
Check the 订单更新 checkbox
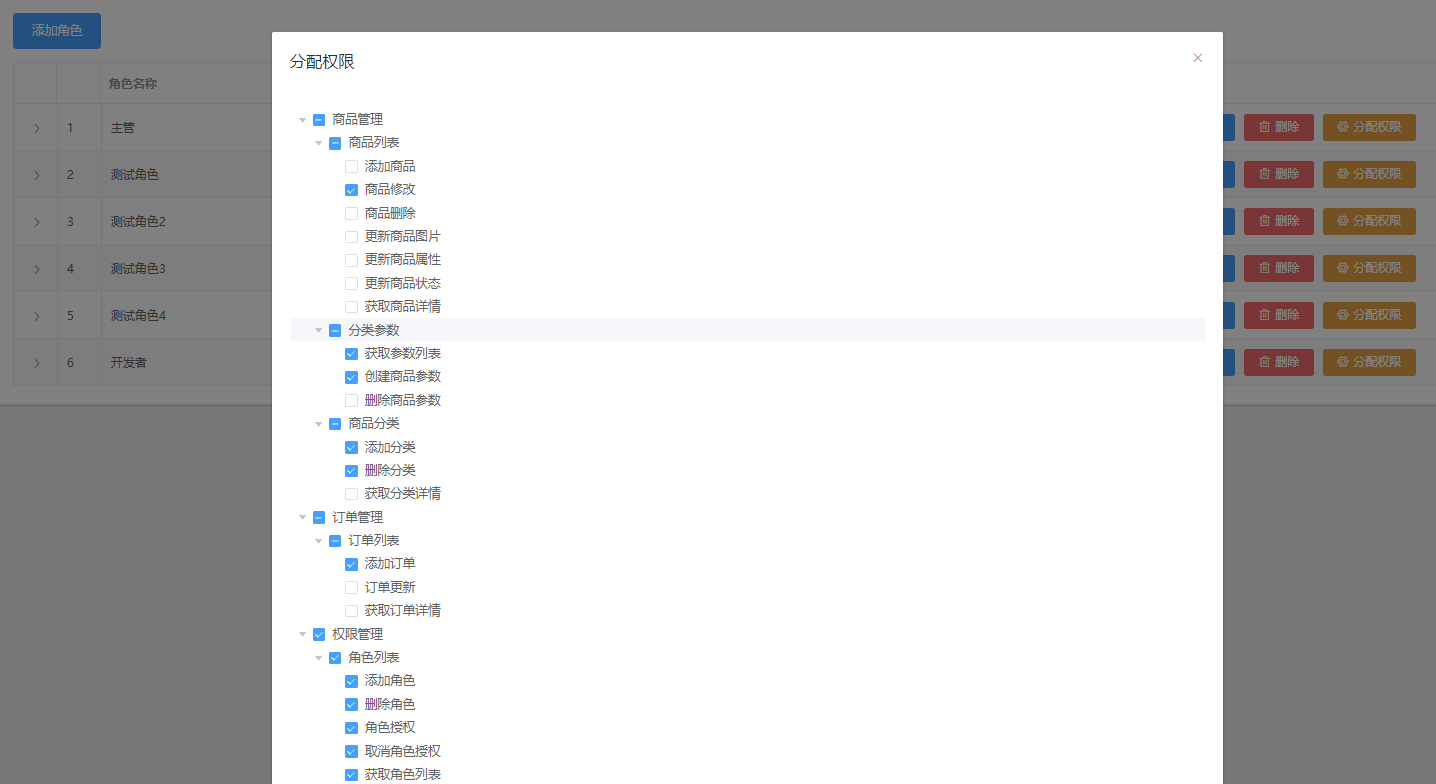click(x=351, y=587)
